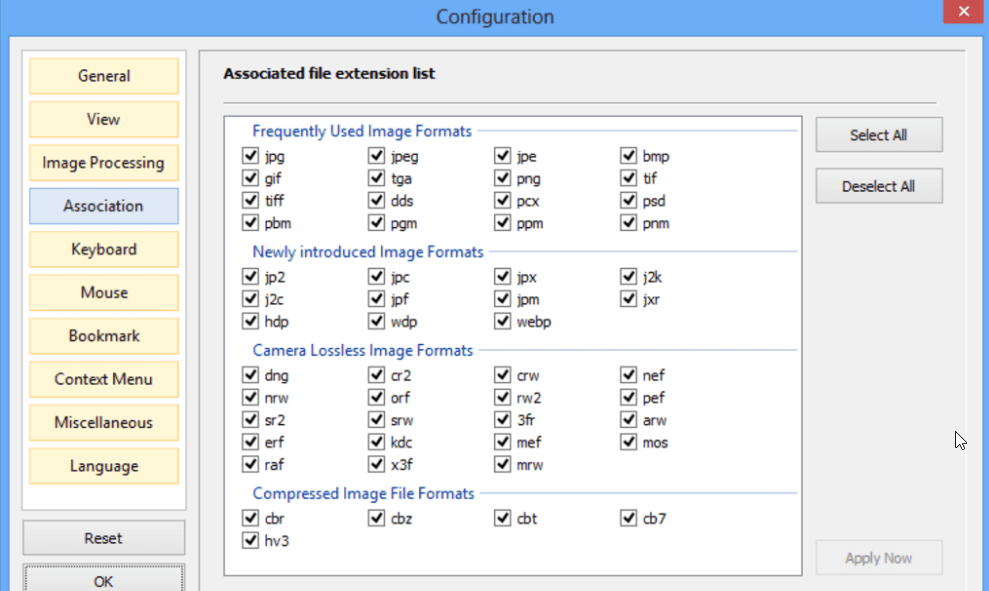The width and height of the screenshot is (989, 591).
Task: Toggle the hv3 extension checkbox
Action: [x=250, y=540]
